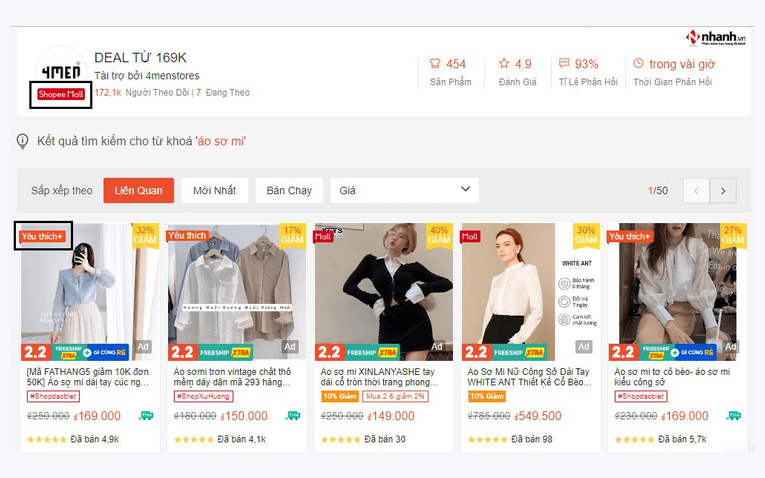Click the 454 products shop icon
Viewport: 765px width, 478px height.
pyautogui.click(x=435, y=63)
